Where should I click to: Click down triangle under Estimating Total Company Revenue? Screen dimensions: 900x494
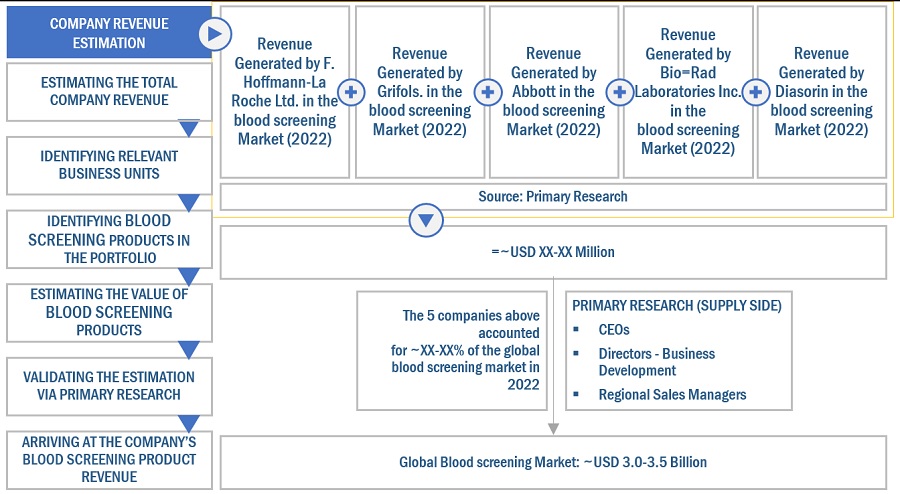[188, 128]
